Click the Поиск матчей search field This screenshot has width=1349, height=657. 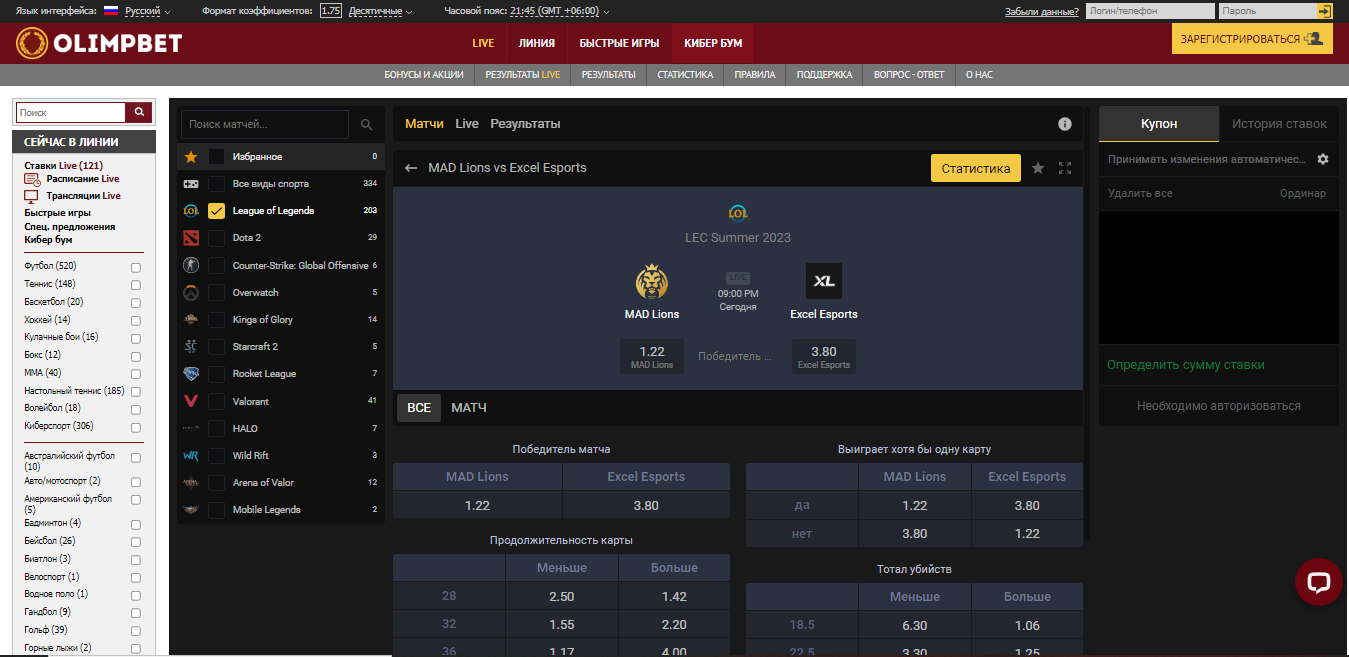pos(265,125)
